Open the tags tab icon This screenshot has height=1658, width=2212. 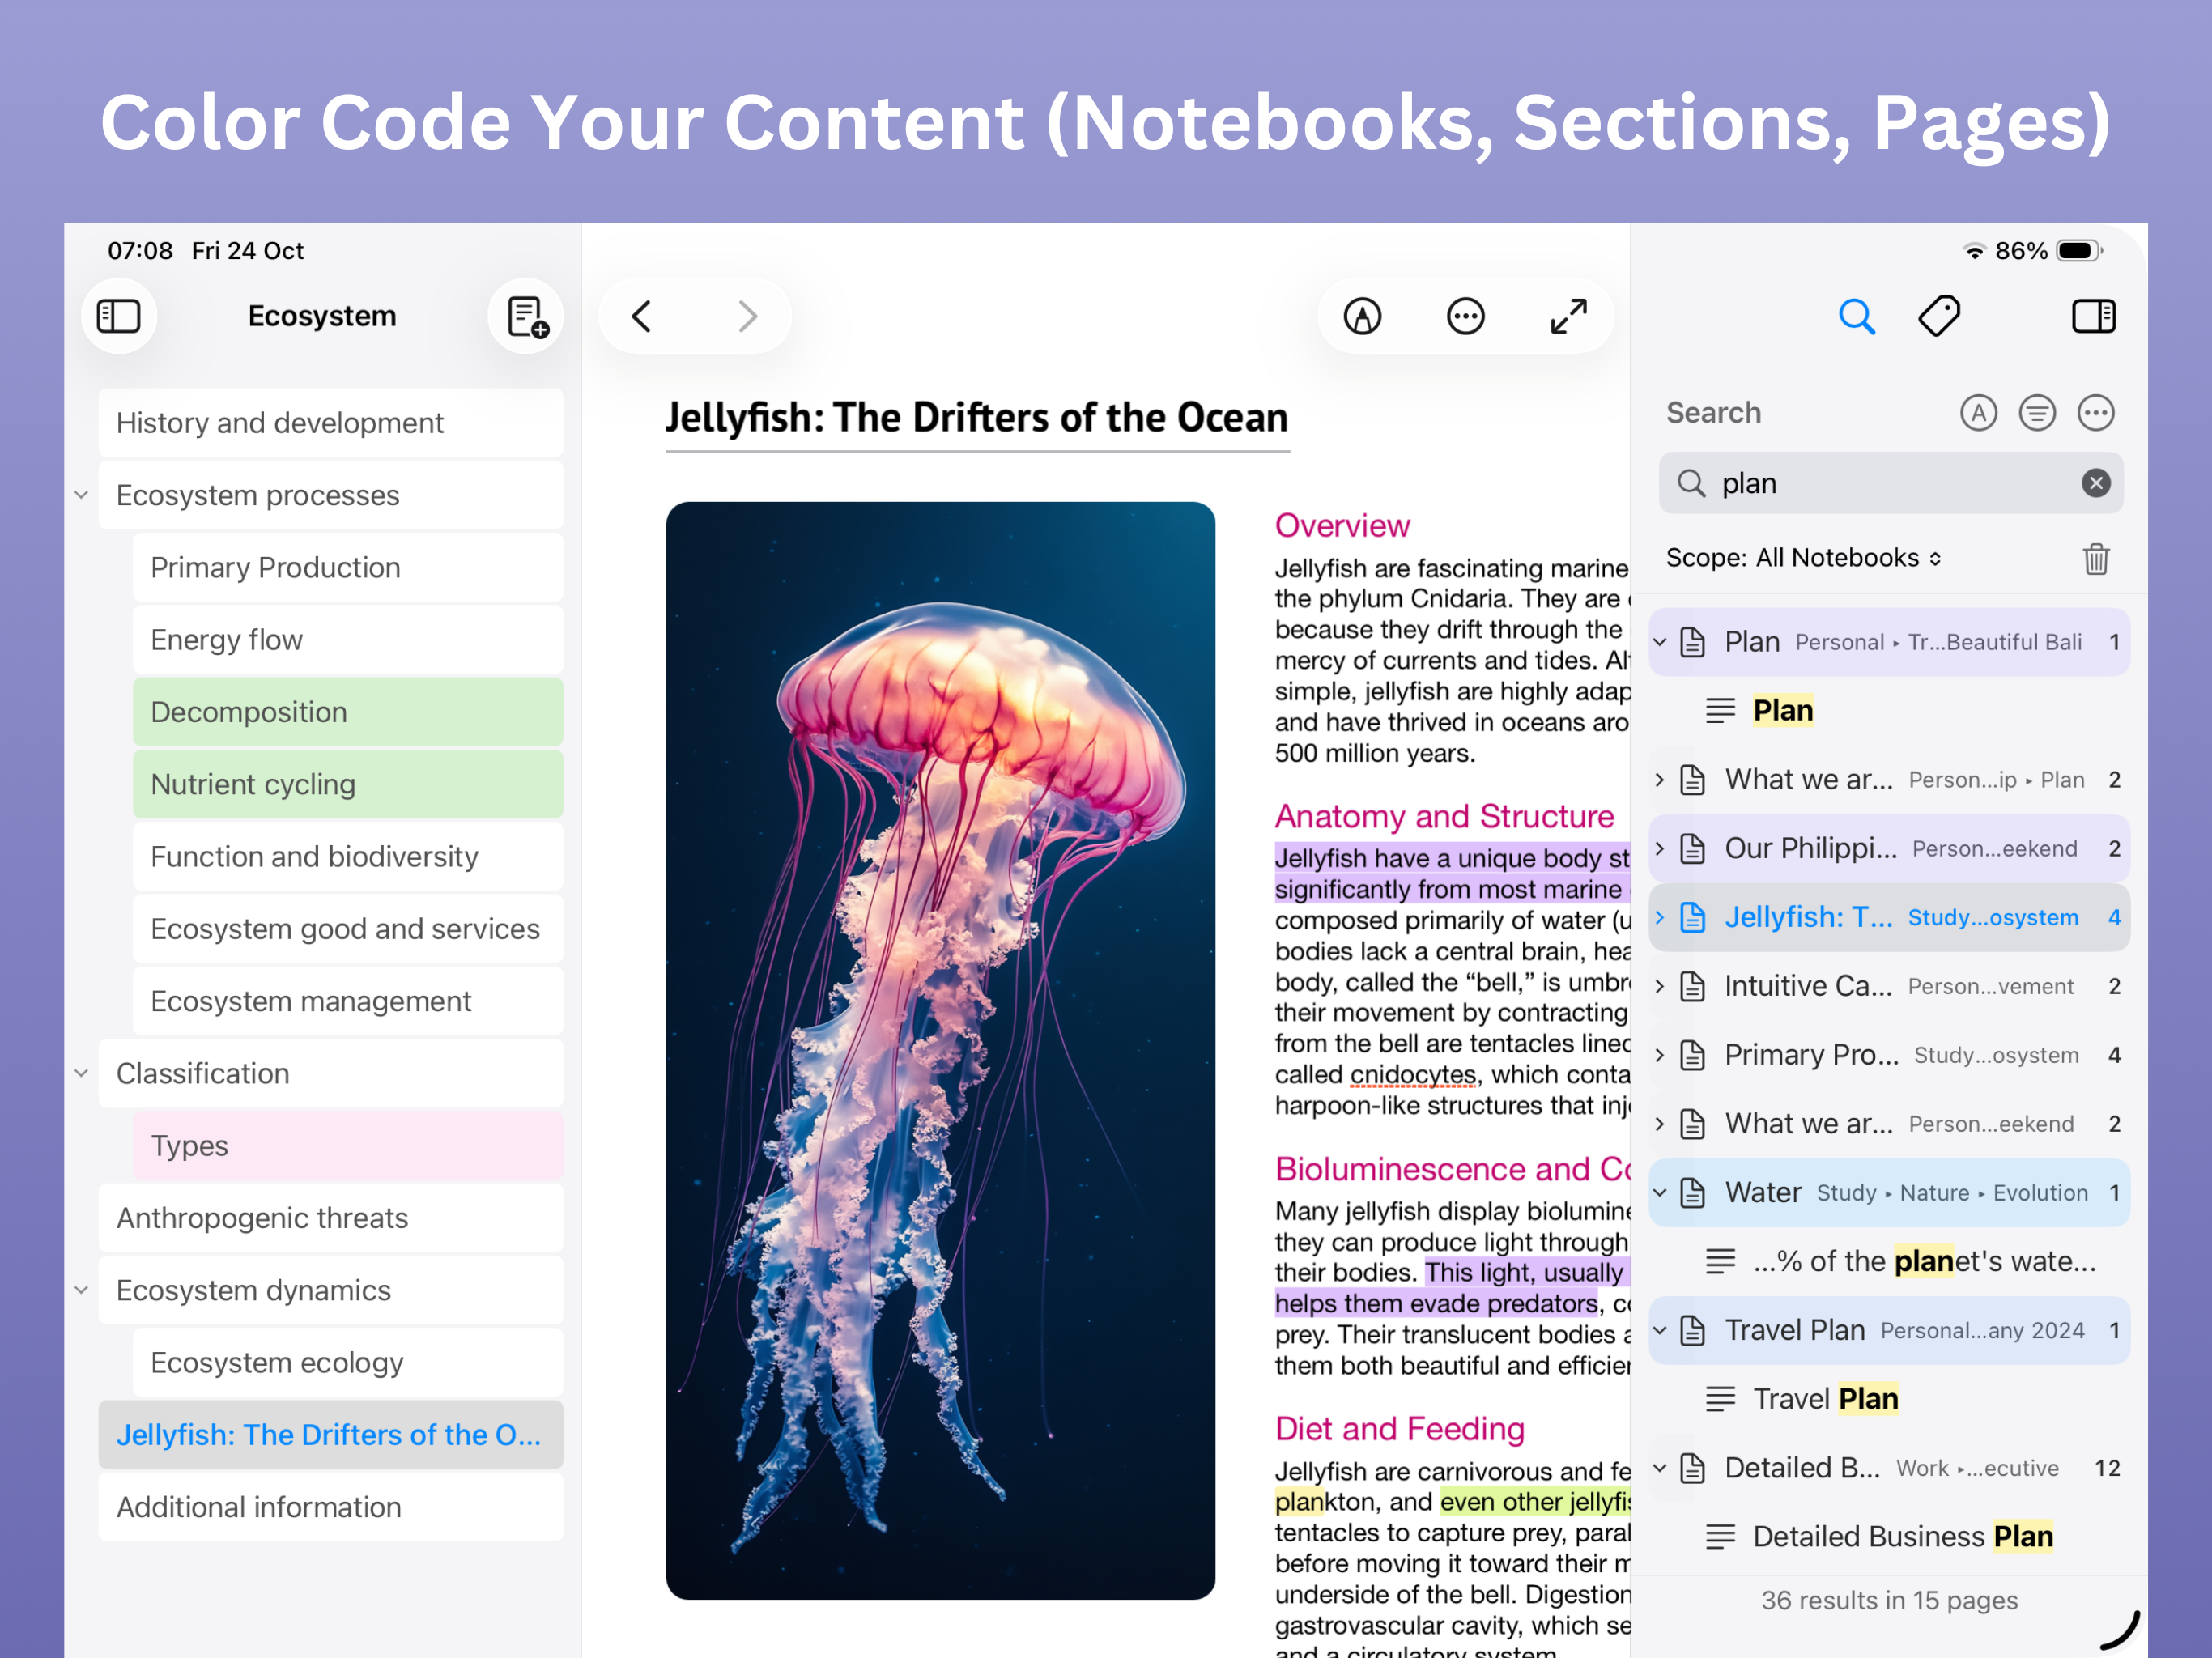click(x=1939, y=316)
